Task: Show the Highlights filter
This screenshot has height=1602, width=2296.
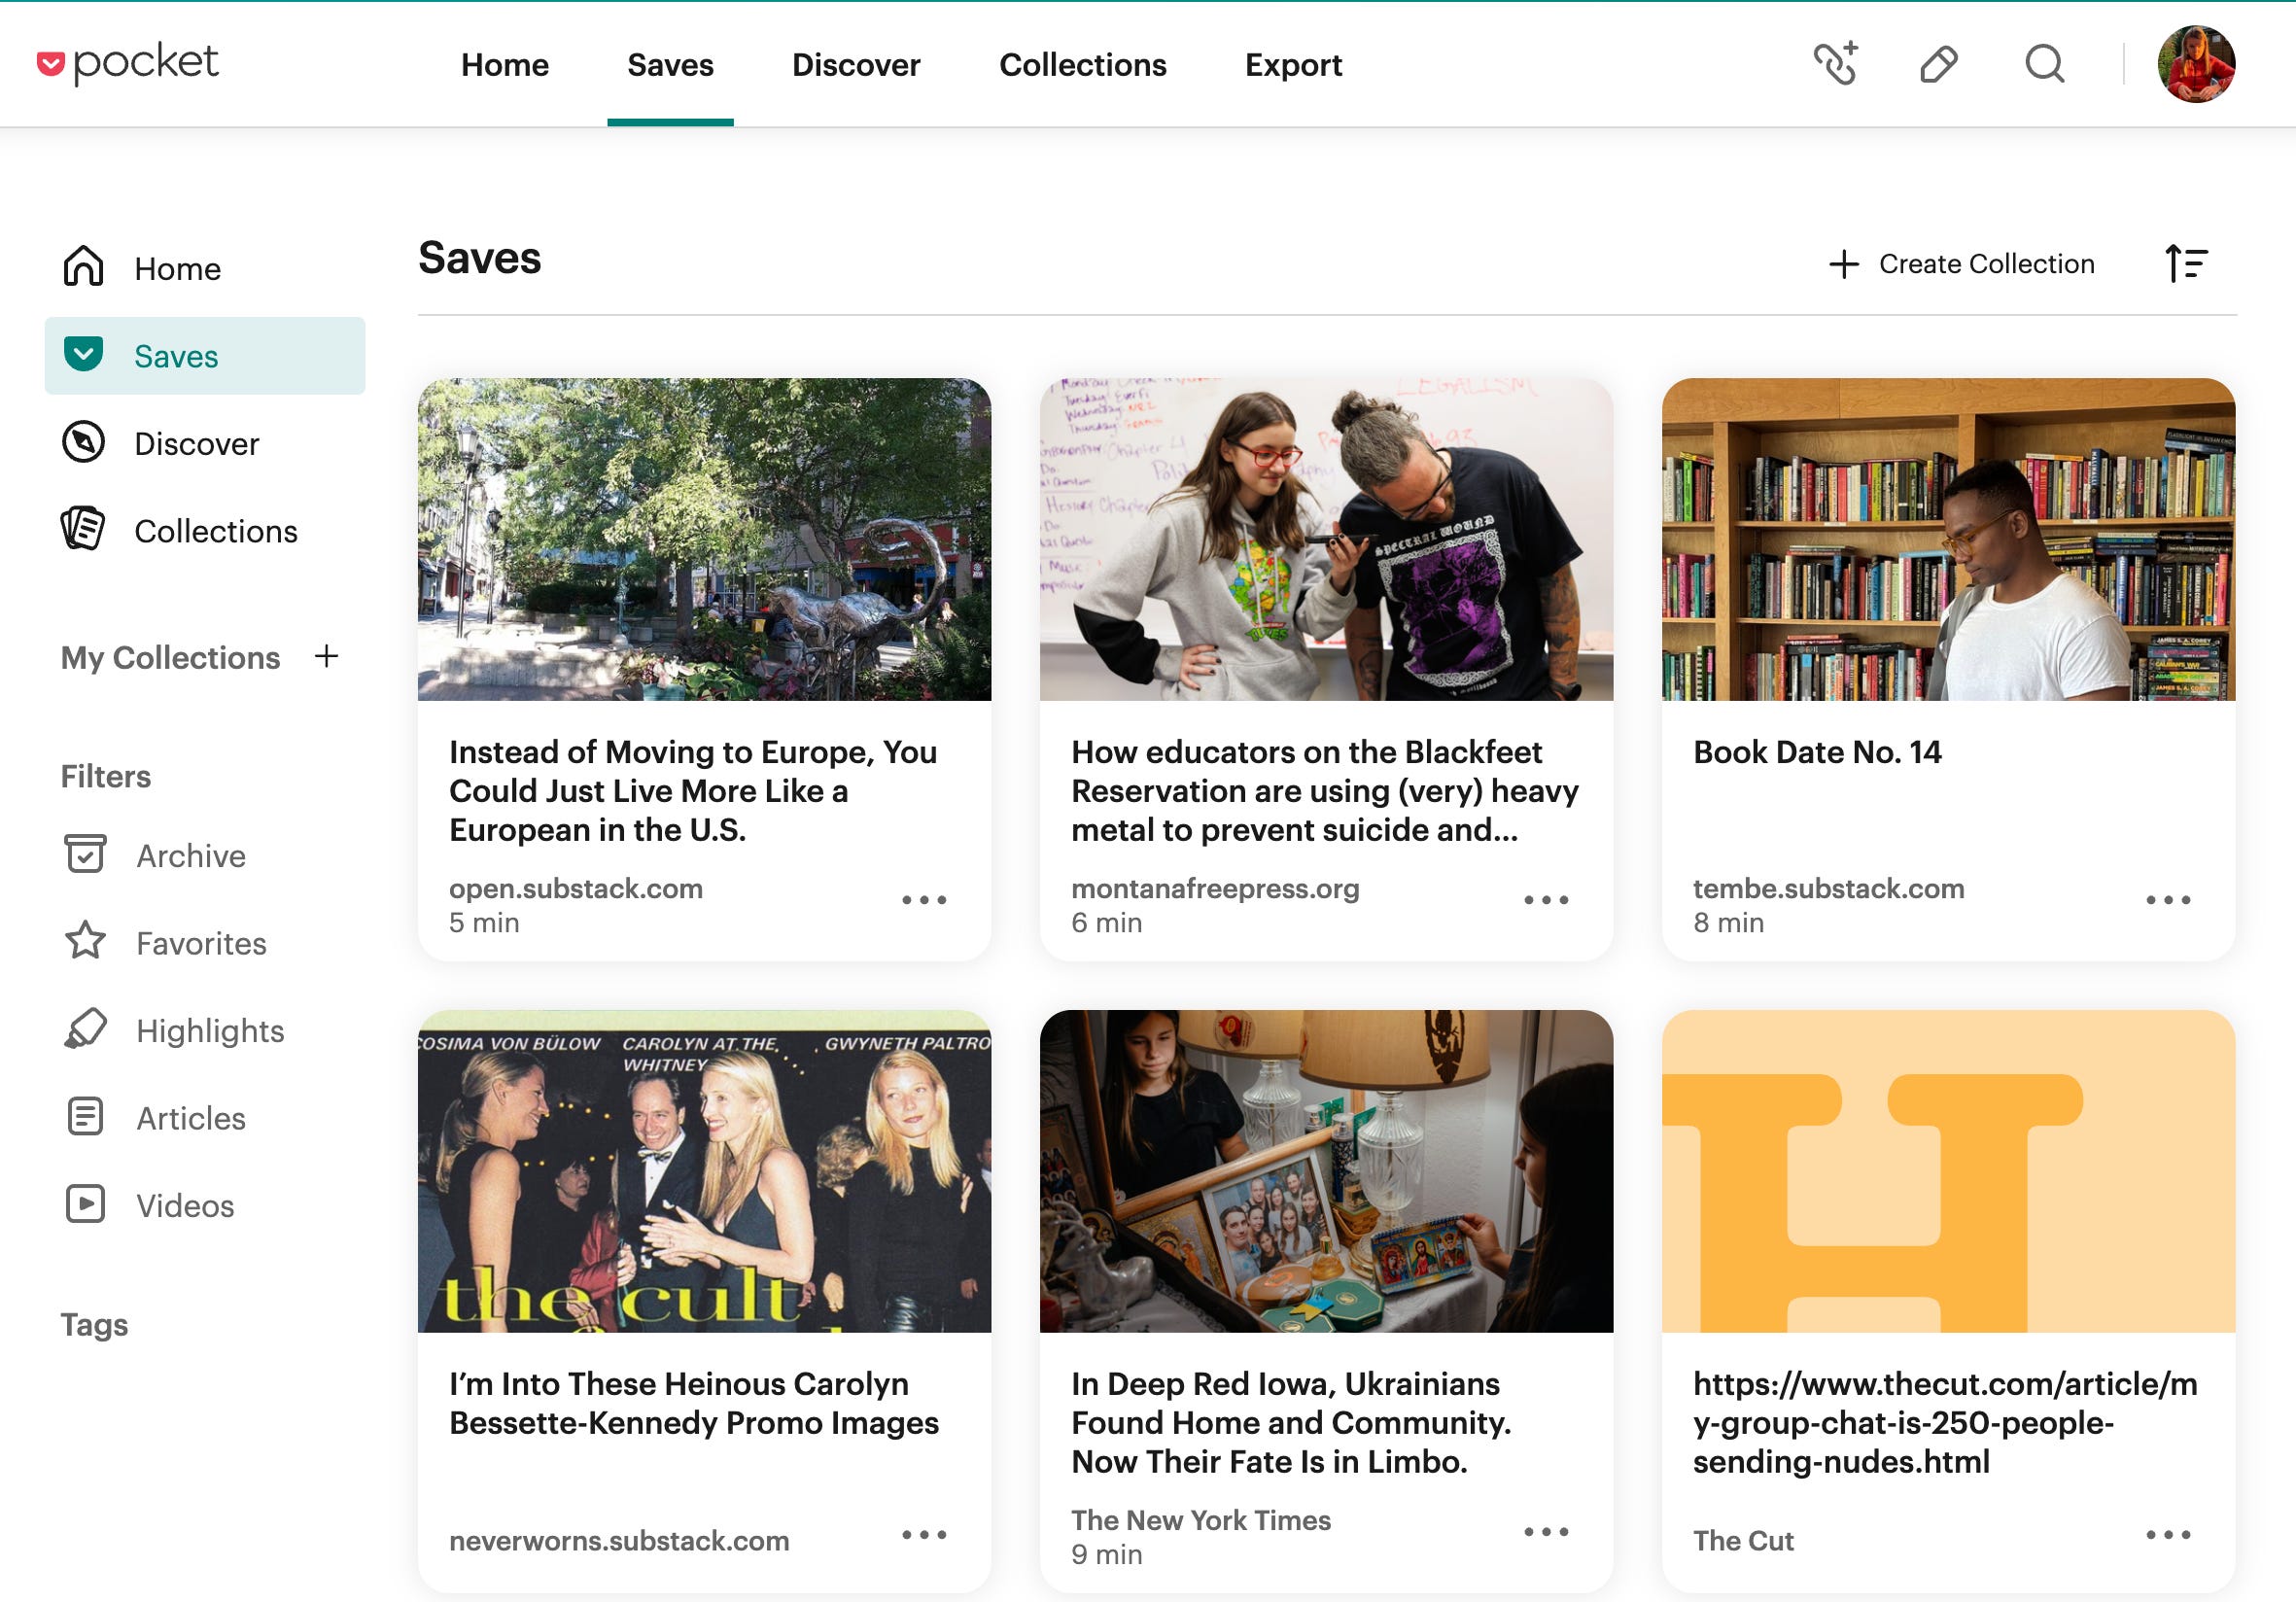Action: pos(210,1031)
